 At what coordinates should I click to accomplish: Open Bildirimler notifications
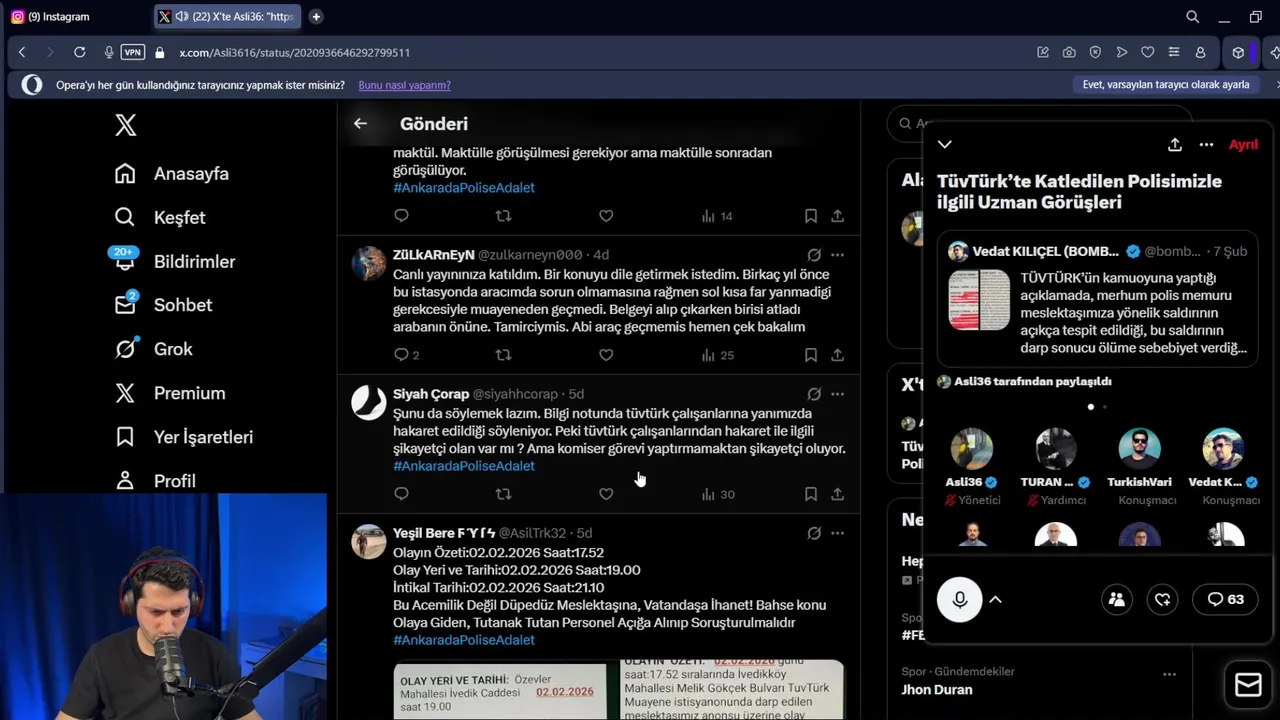tap(174, 262)
